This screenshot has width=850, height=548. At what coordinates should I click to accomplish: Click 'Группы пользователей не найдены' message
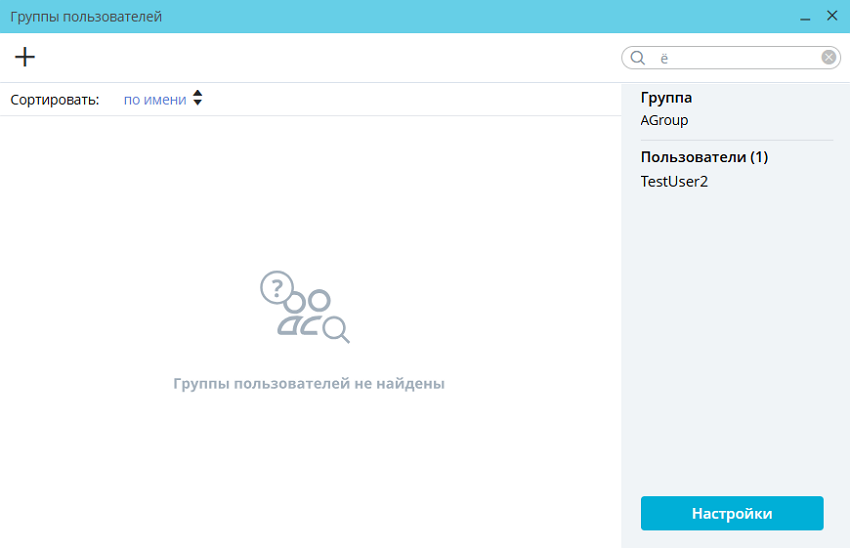308,383
